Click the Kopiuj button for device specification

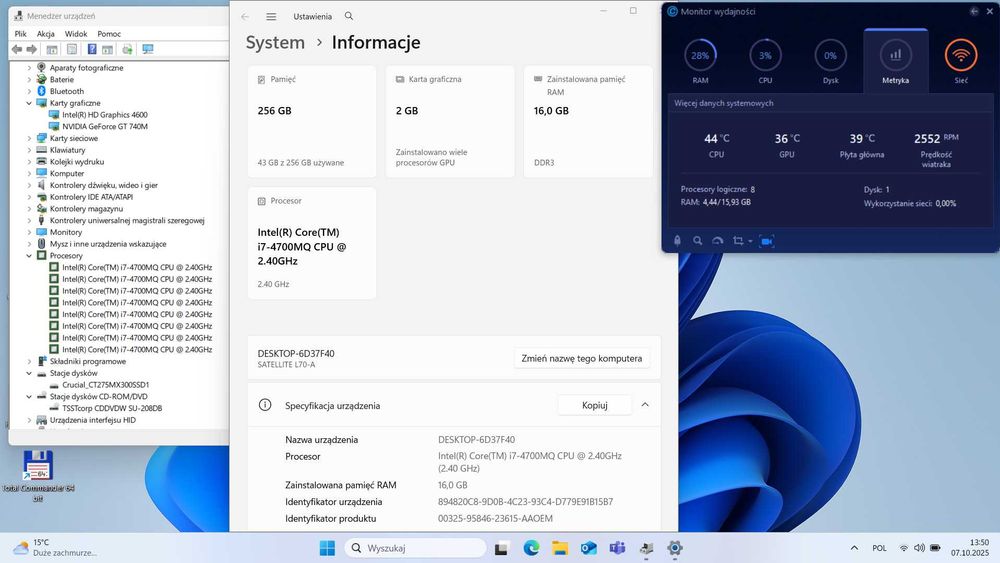click(x=594, y=405)
